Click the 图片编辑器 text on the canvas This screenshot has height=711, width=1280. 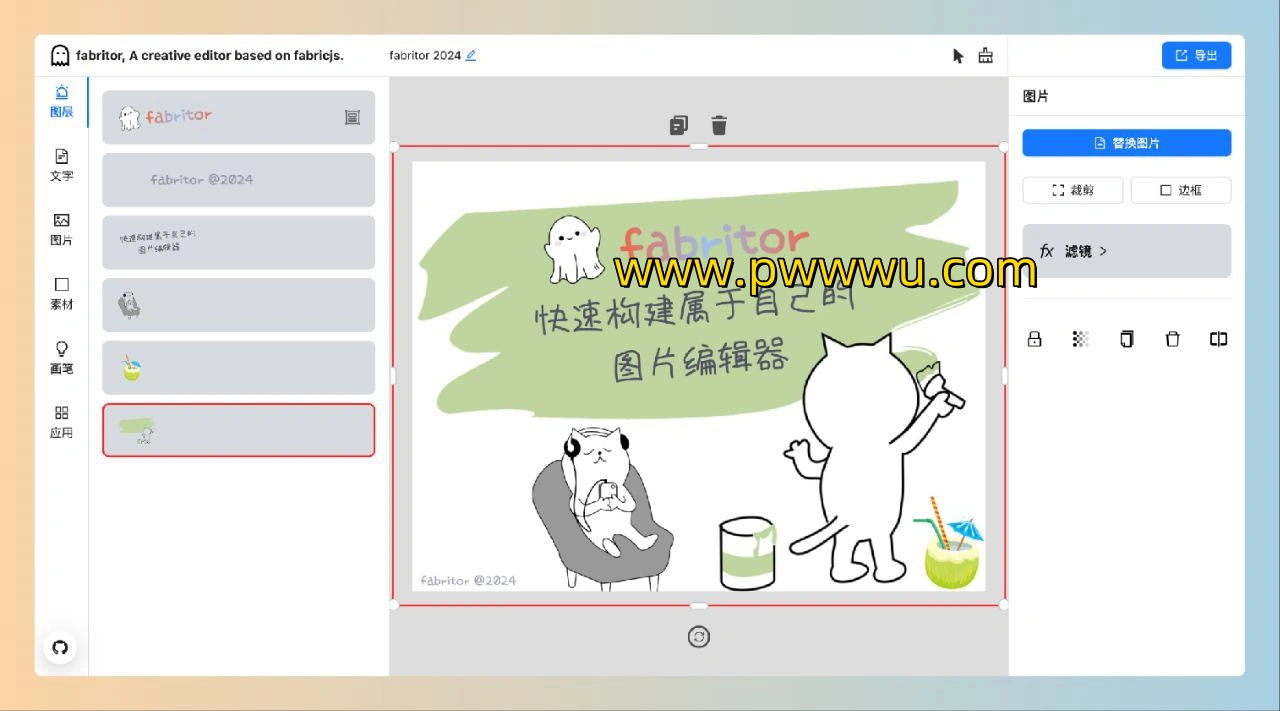[x=701, y=359]
